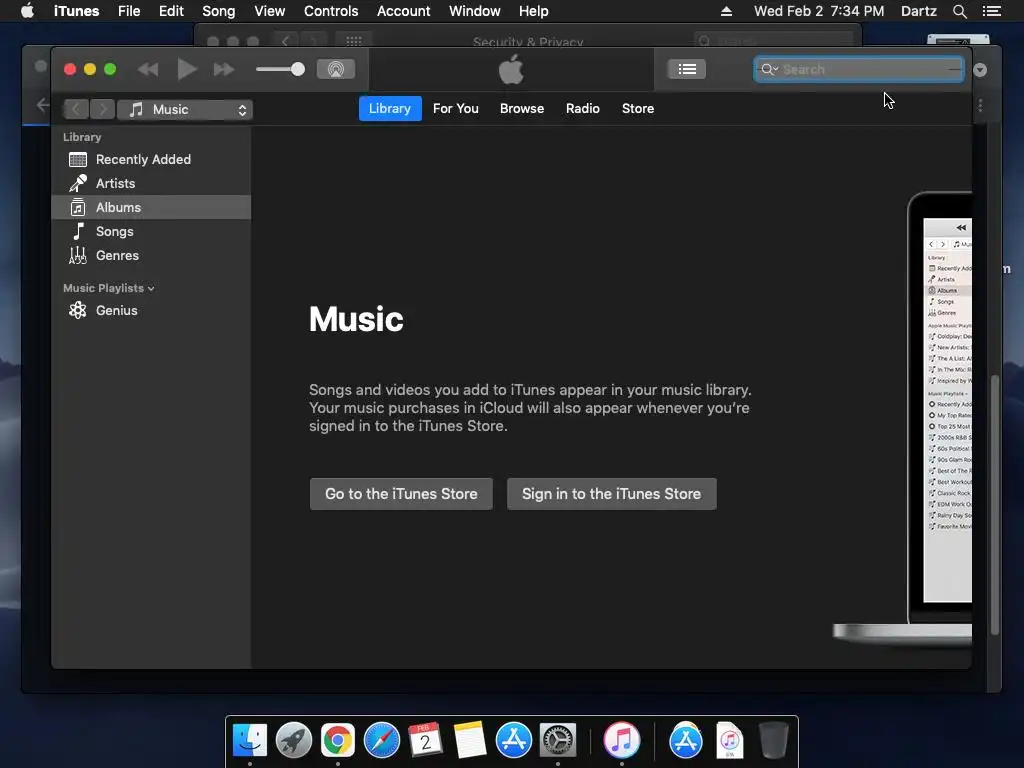
Task: Open the iTunes menu in menu bar
Action: tap(76, 11)
